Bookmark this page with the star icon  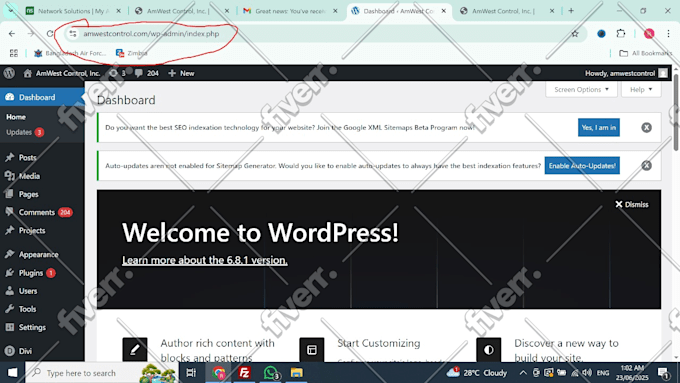point(575,33)
